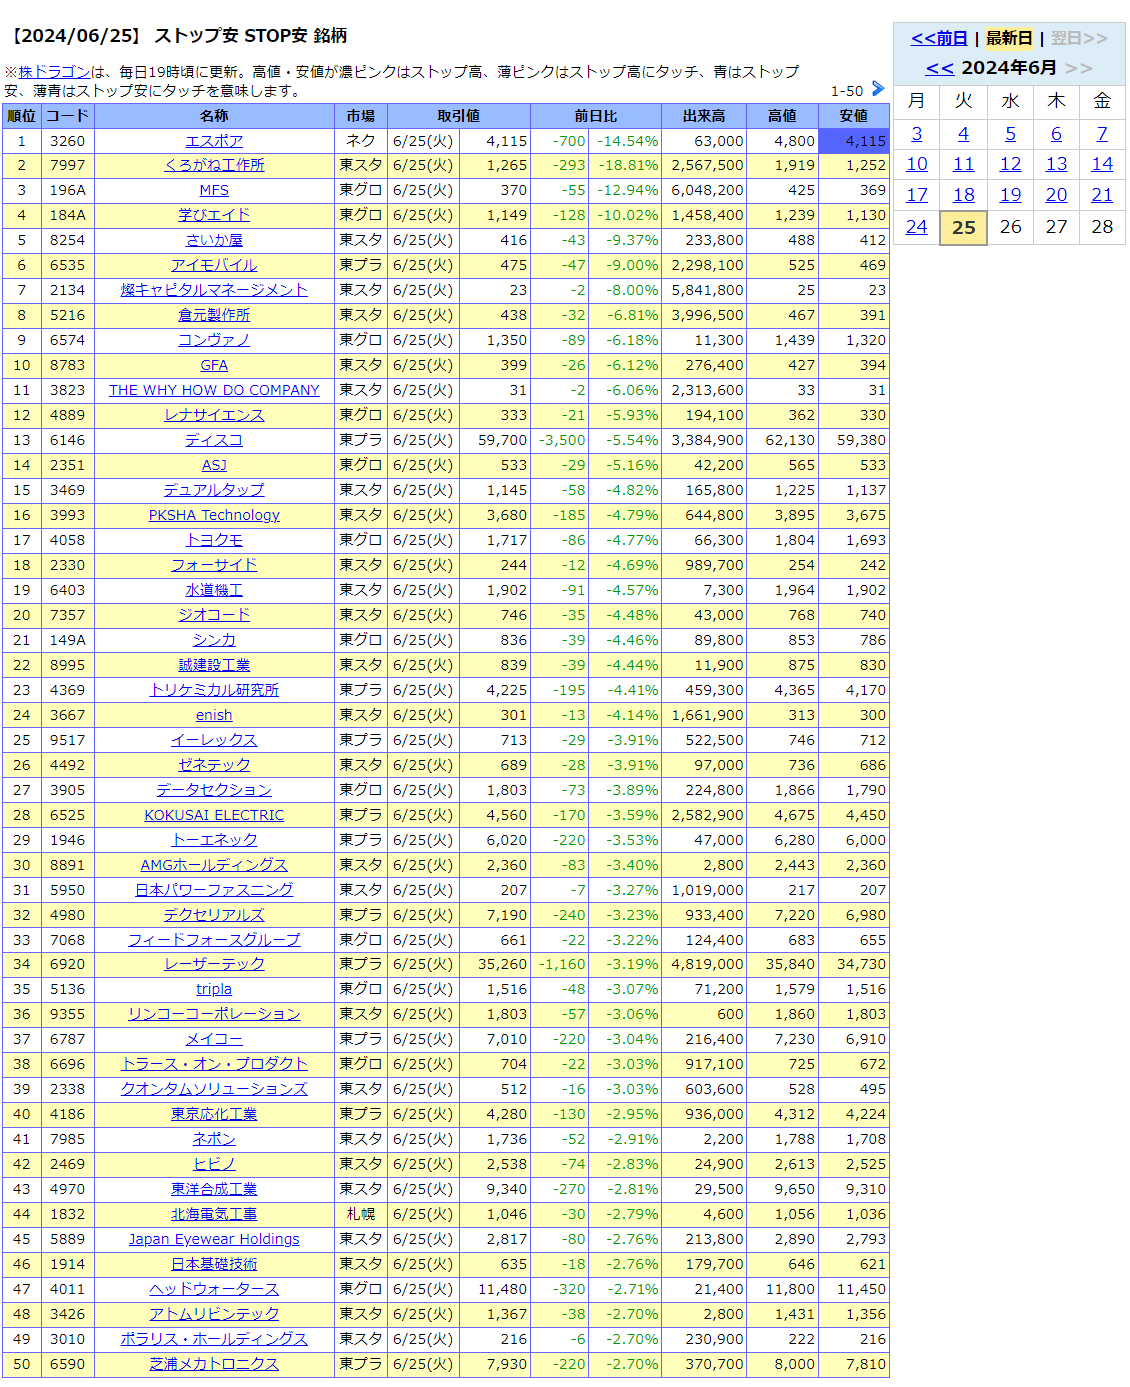The image size is (1130, 1387).
Task: Open the コンヴァノ stock link
Action: coord(214,340)
